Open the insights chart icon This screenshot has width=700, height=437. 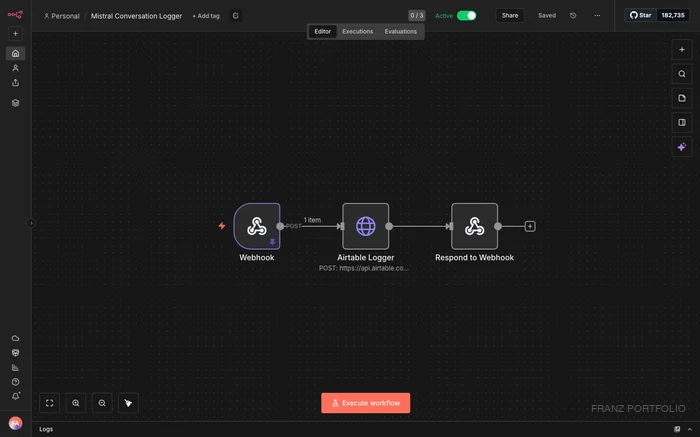(15, 367)
